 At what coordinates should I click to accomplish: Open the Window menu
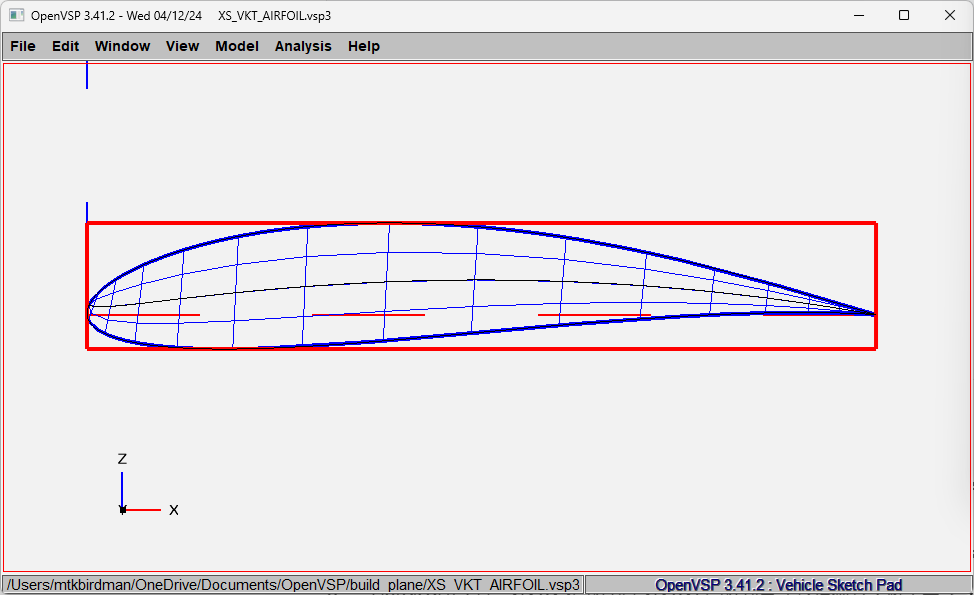point(122,46)
